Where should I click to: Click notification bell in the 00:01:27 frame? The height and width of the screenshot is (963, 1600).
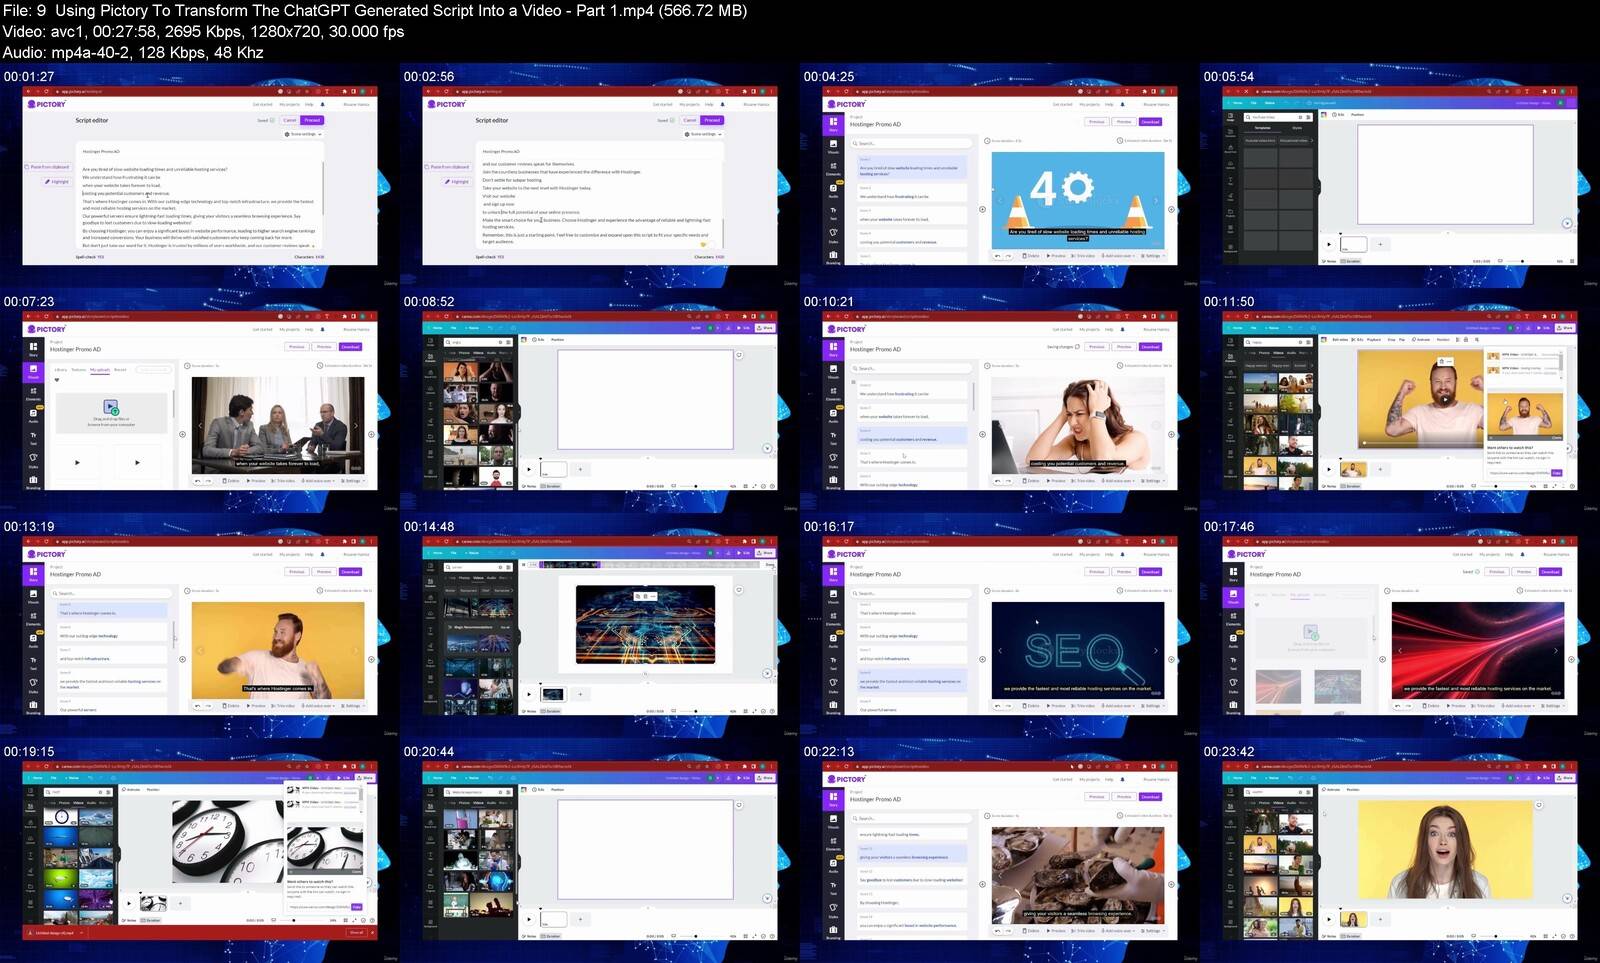coord(322,104)
